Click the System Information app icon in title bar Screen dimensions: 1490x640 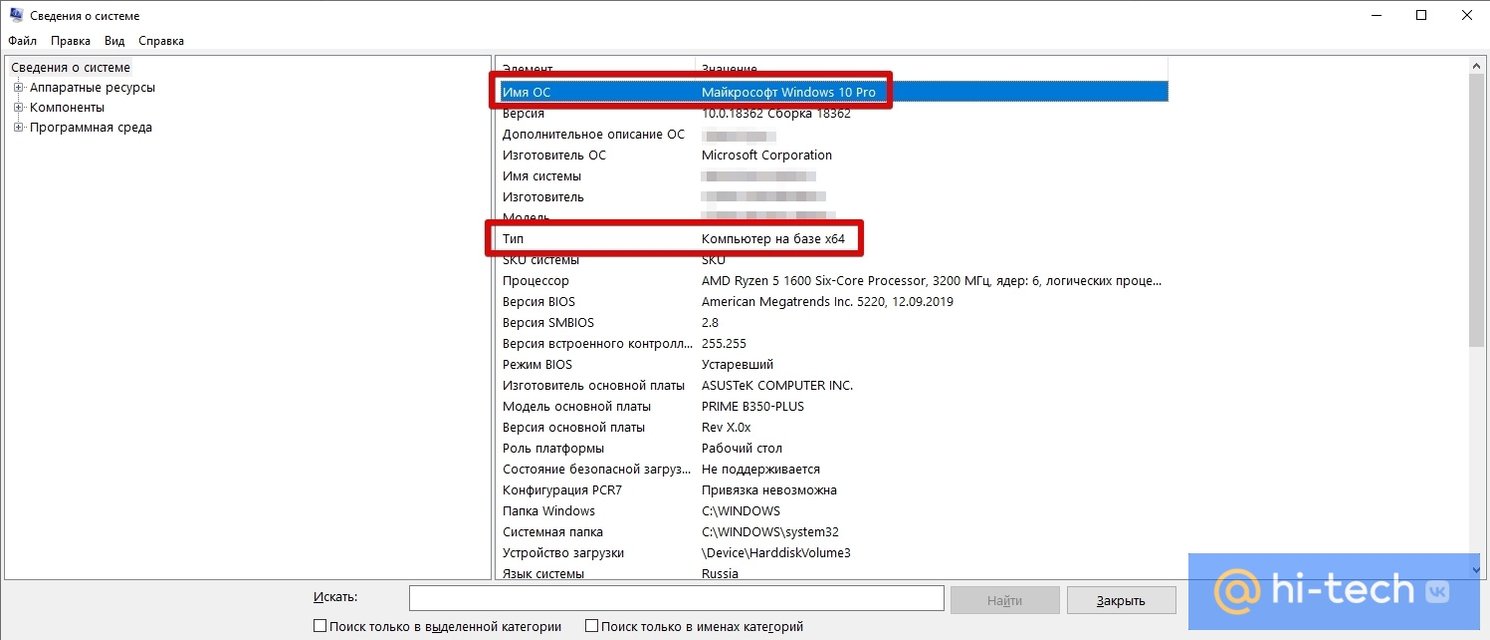coord(16,15)
